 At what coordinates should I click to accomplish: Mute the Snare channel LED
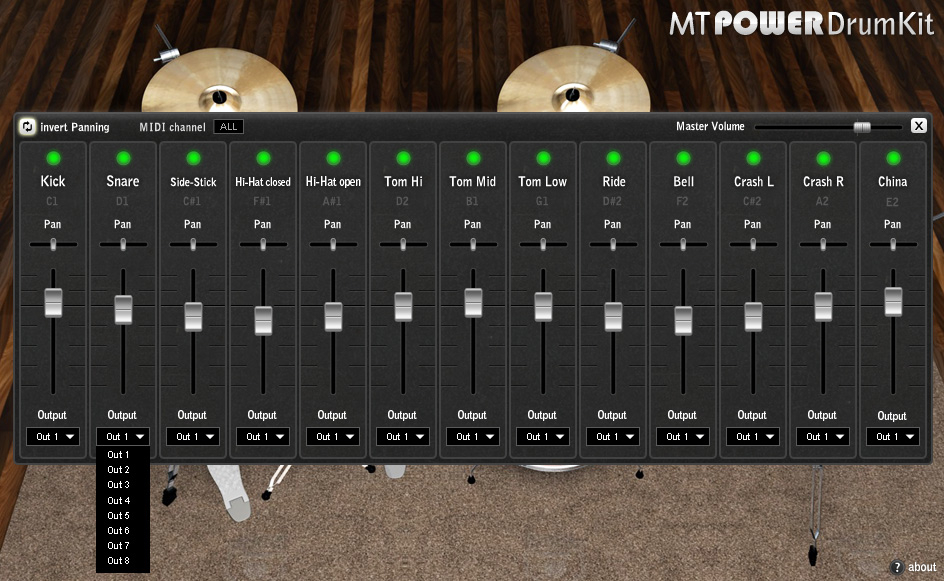point(123,158)
